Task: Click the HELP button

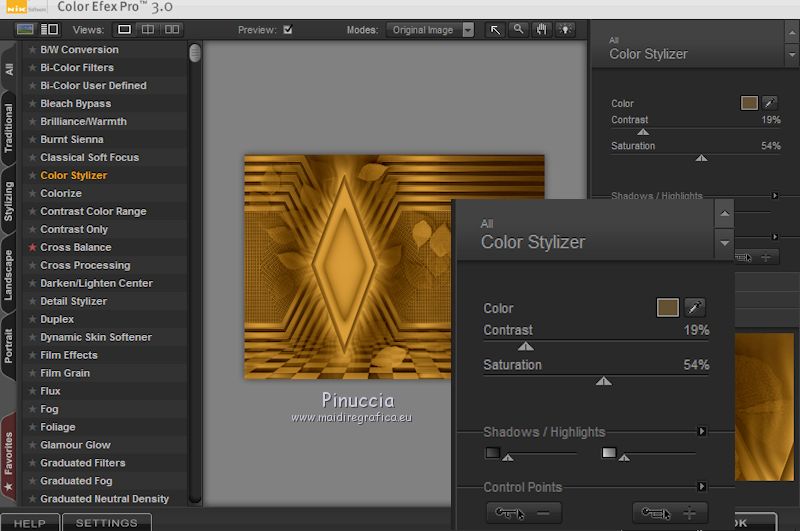Action: click(x=30, y=523)
